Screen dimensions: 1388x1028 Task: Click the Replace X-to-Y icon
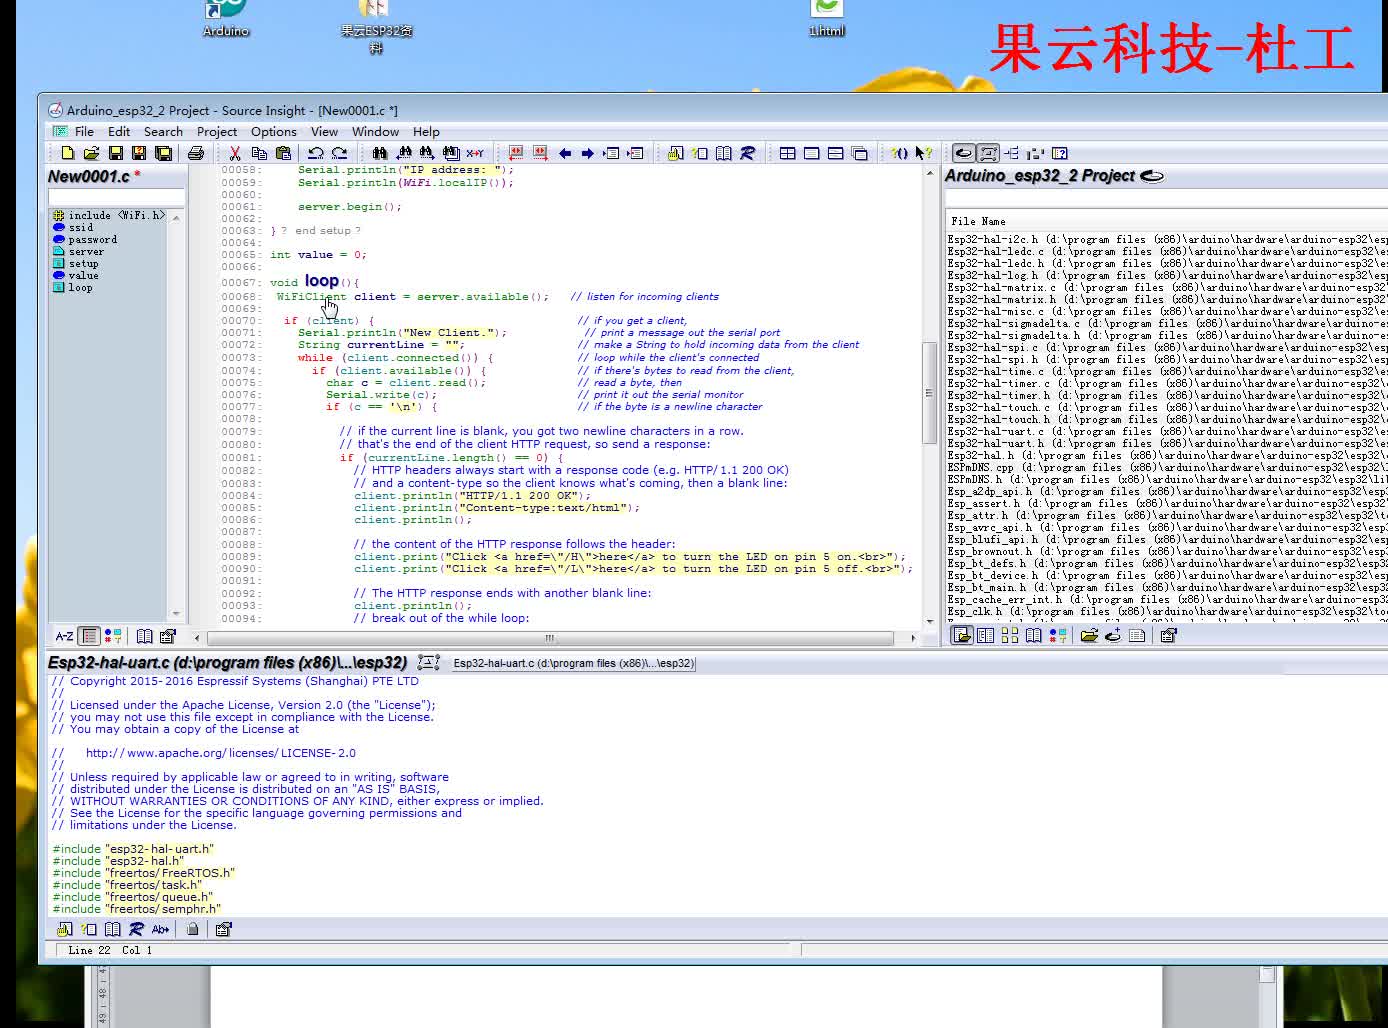pyautogui.click(x=474, y=153)
